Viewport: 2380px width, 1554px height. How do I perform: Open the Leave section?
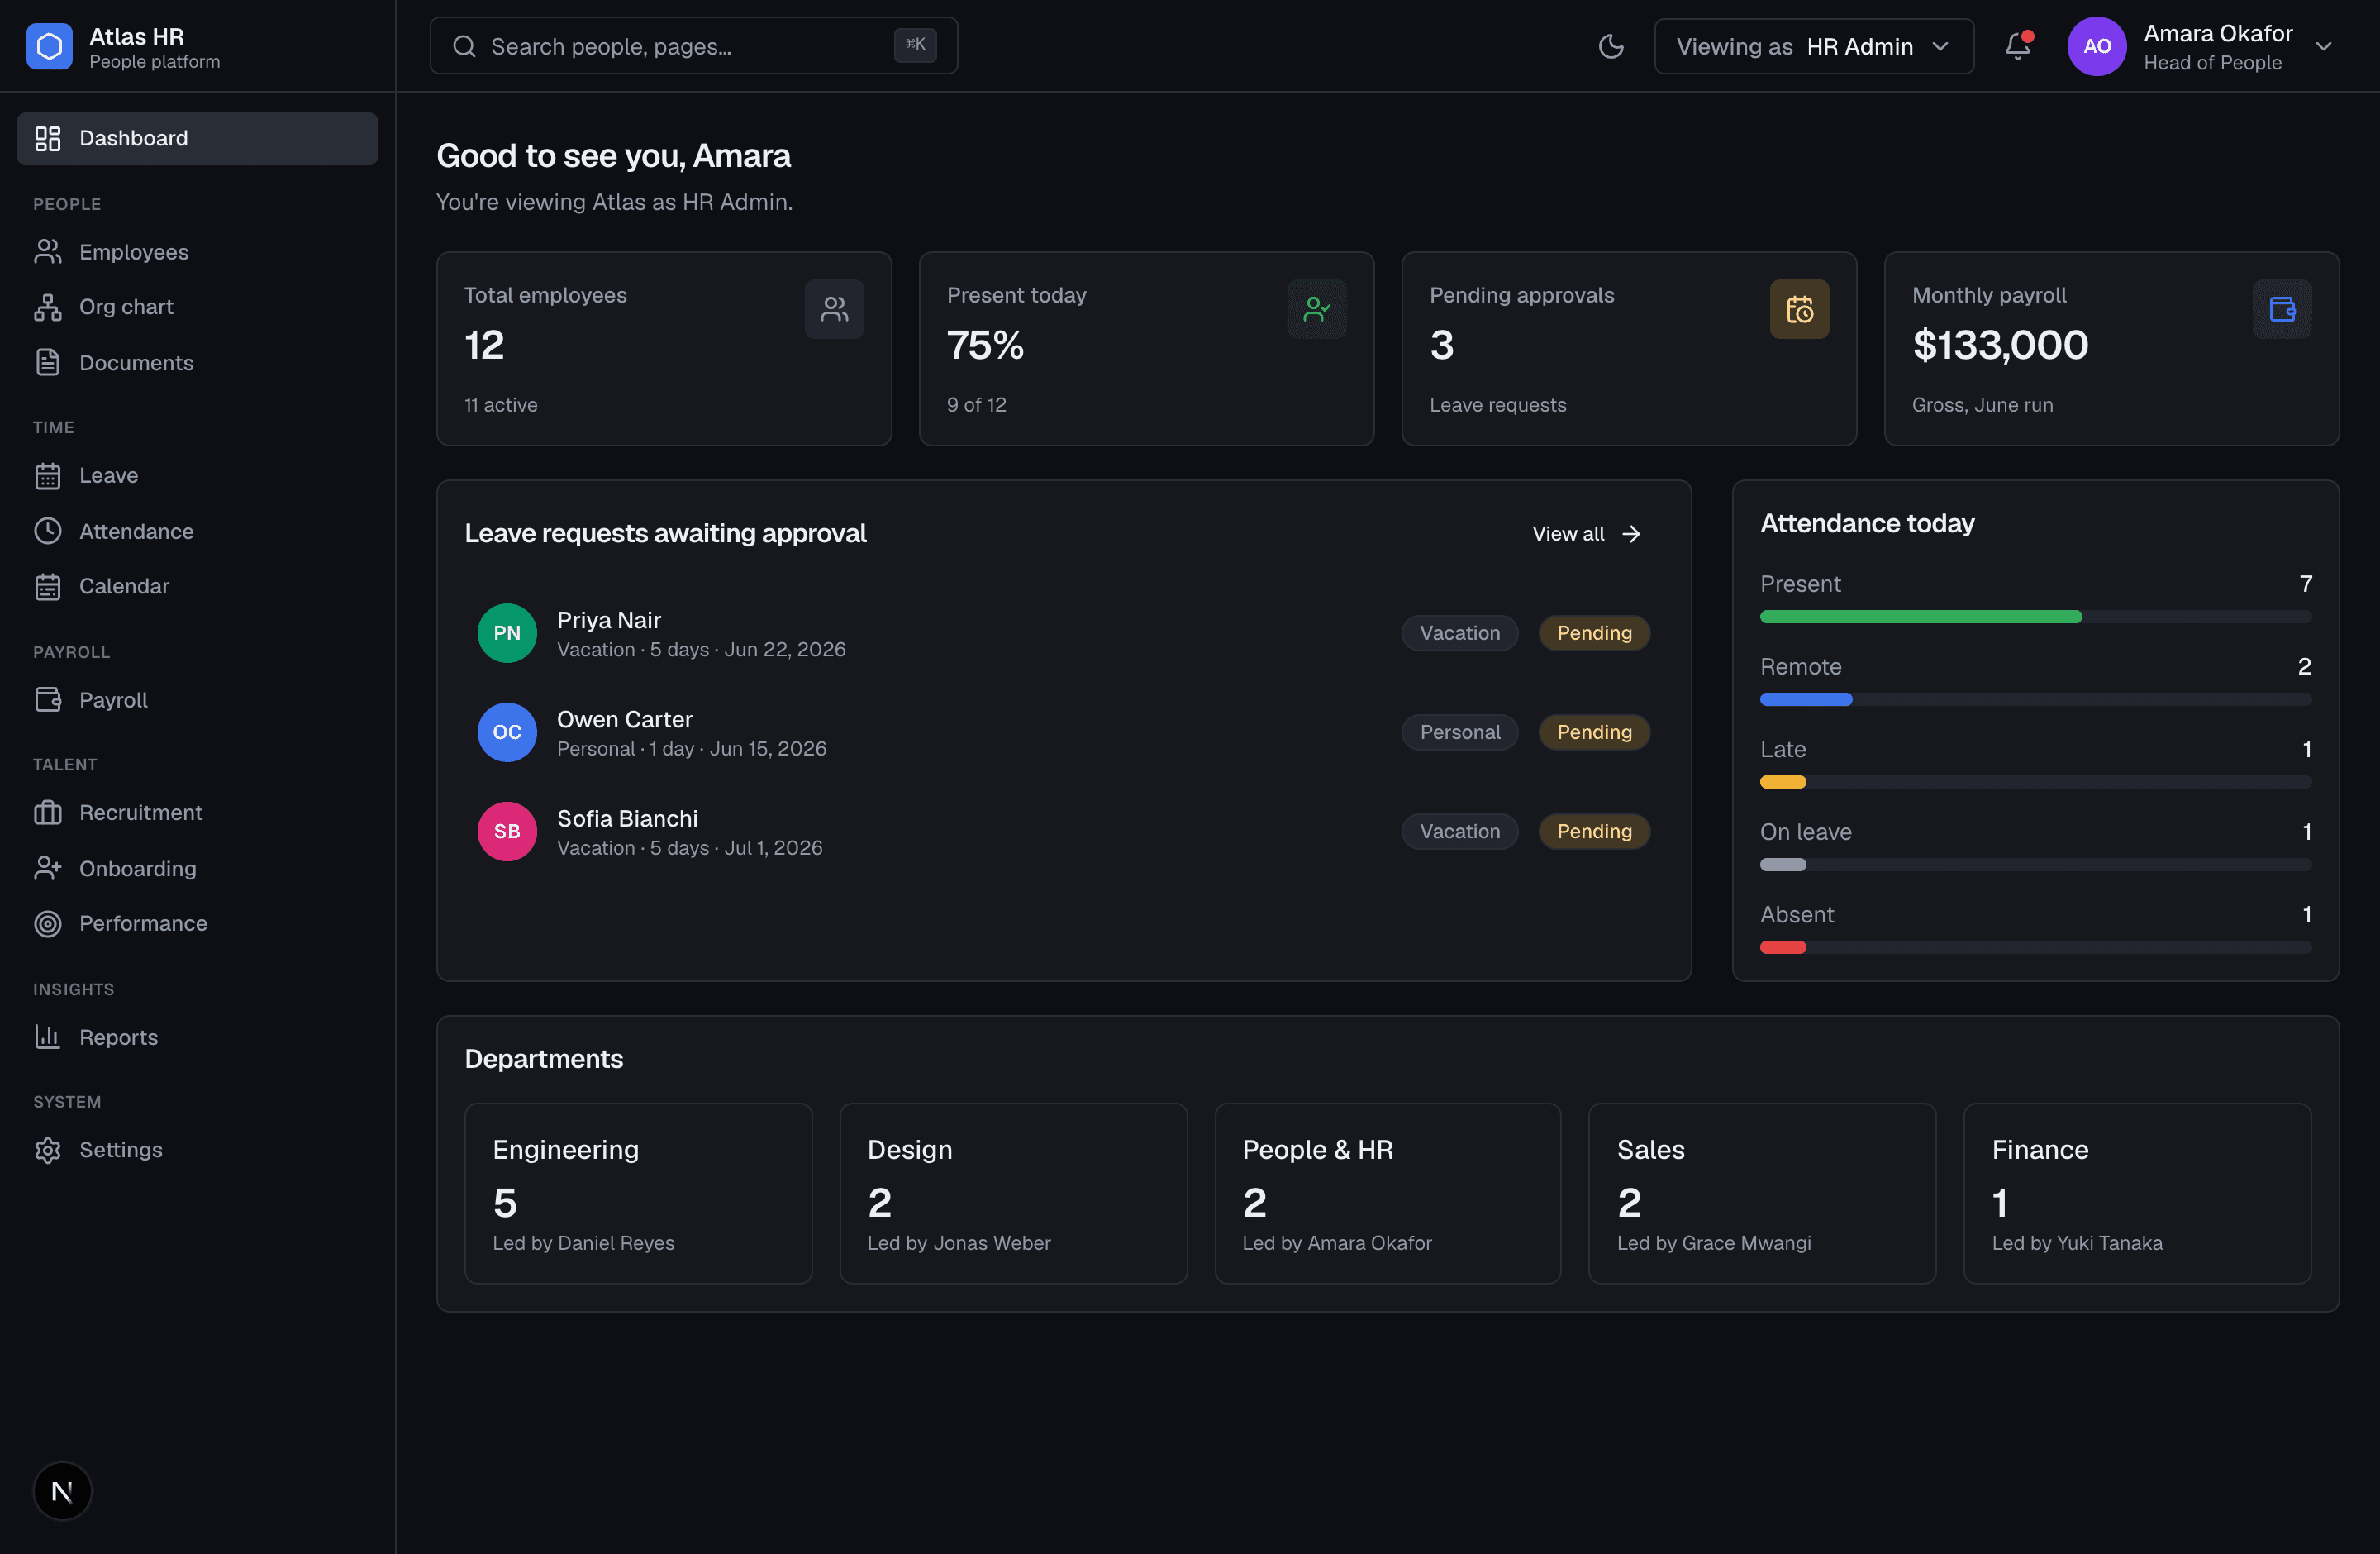coord(197,476)
